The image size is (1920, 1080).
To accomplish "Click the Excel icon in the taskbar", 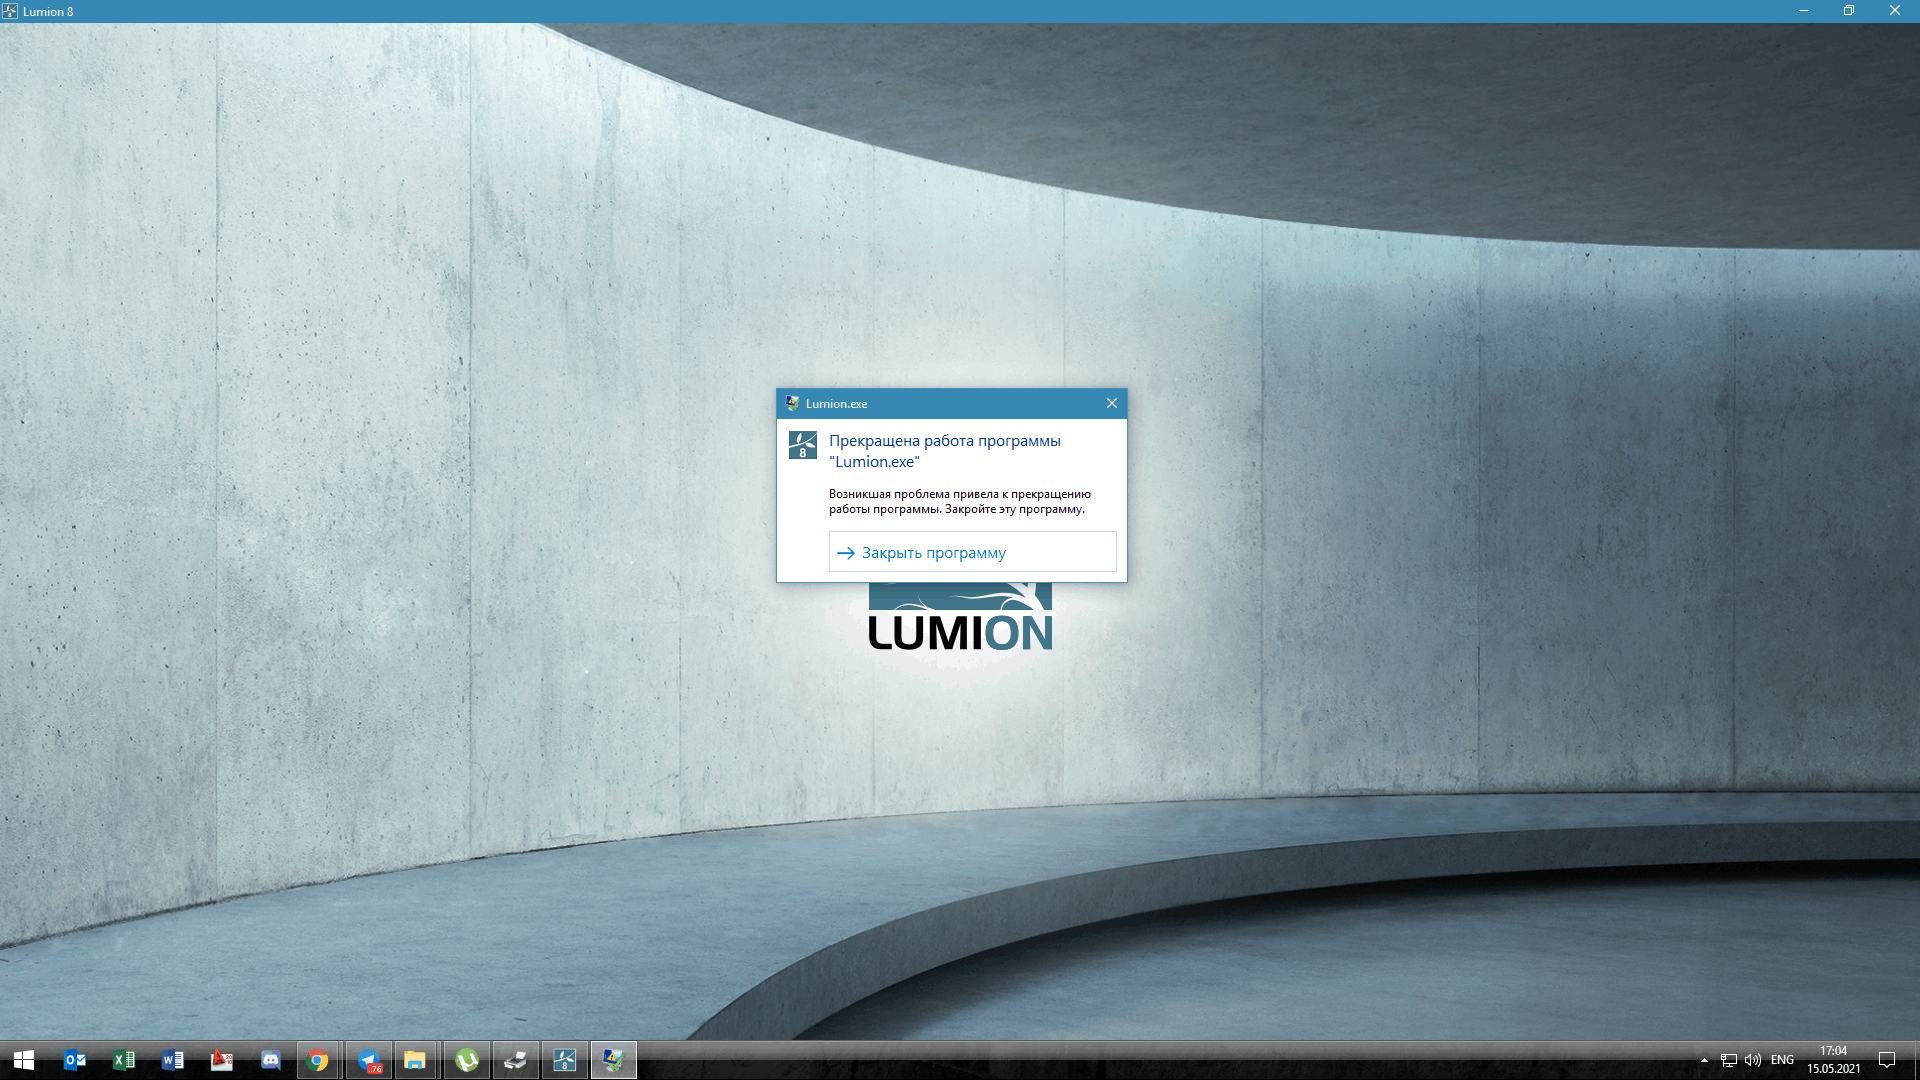I will [x=123, y=1060].
